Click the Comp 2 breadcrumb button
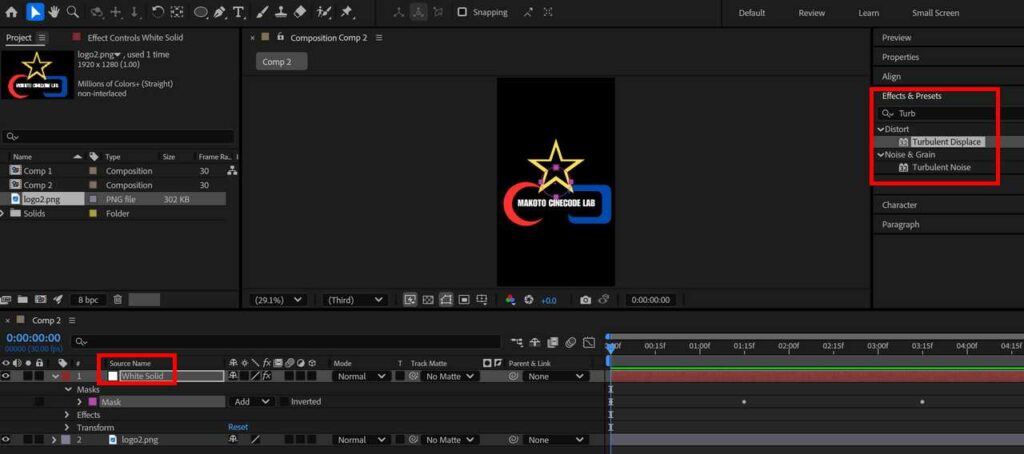The width and height of the screenshot is (1024, 454). pyautogui.click(x=281, y=62)
